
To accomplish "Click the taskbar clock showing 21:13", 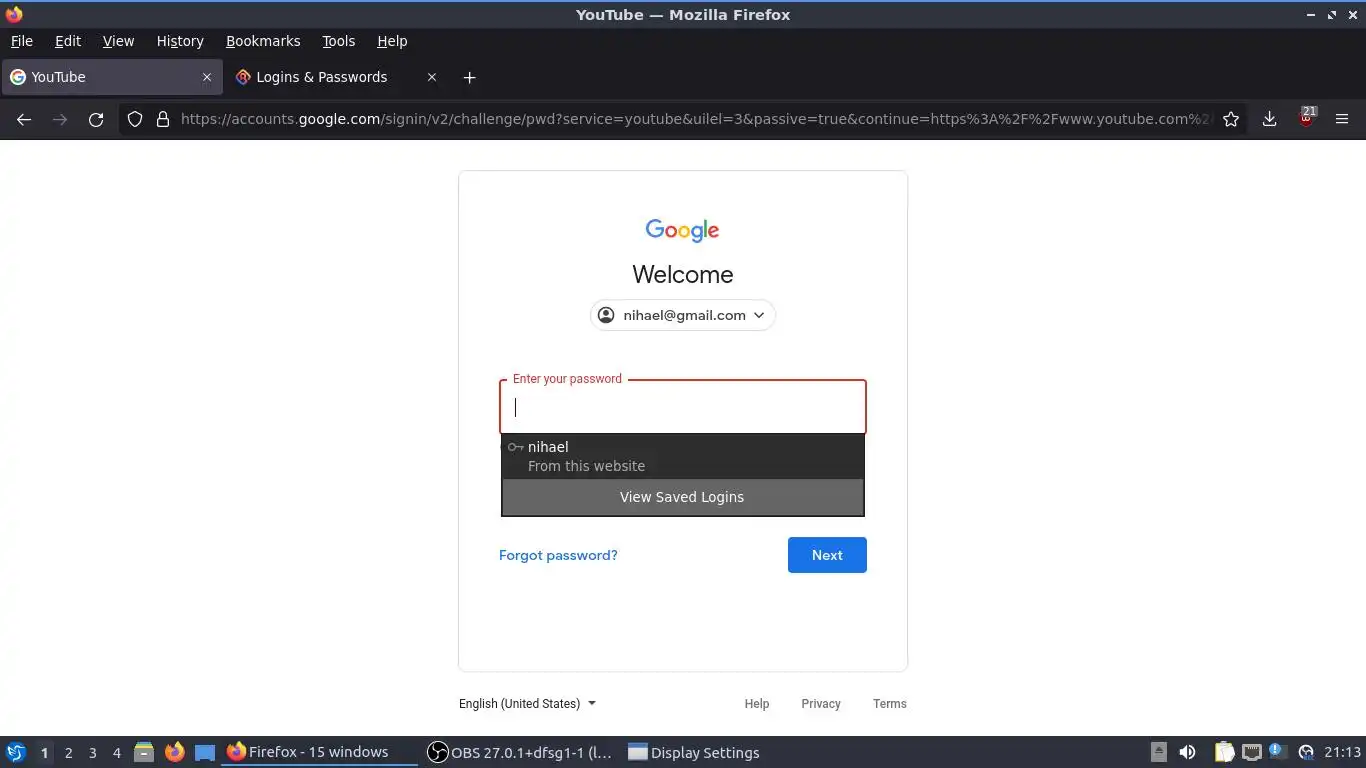I will pyautogui.click(x=1343, y=752).
